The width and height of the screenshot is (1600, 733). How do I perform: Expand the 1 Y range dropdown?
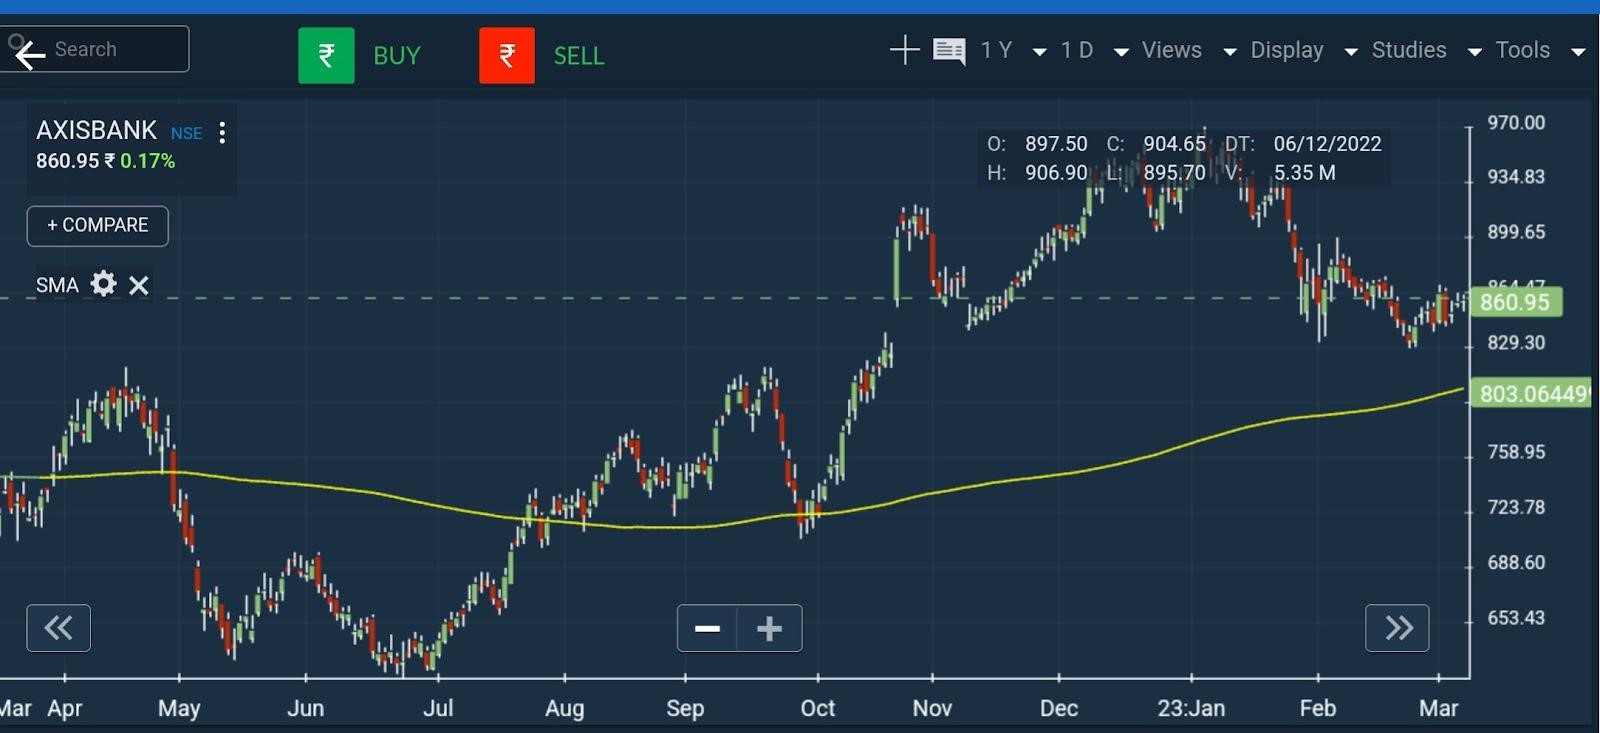[x=1013, y=51]
